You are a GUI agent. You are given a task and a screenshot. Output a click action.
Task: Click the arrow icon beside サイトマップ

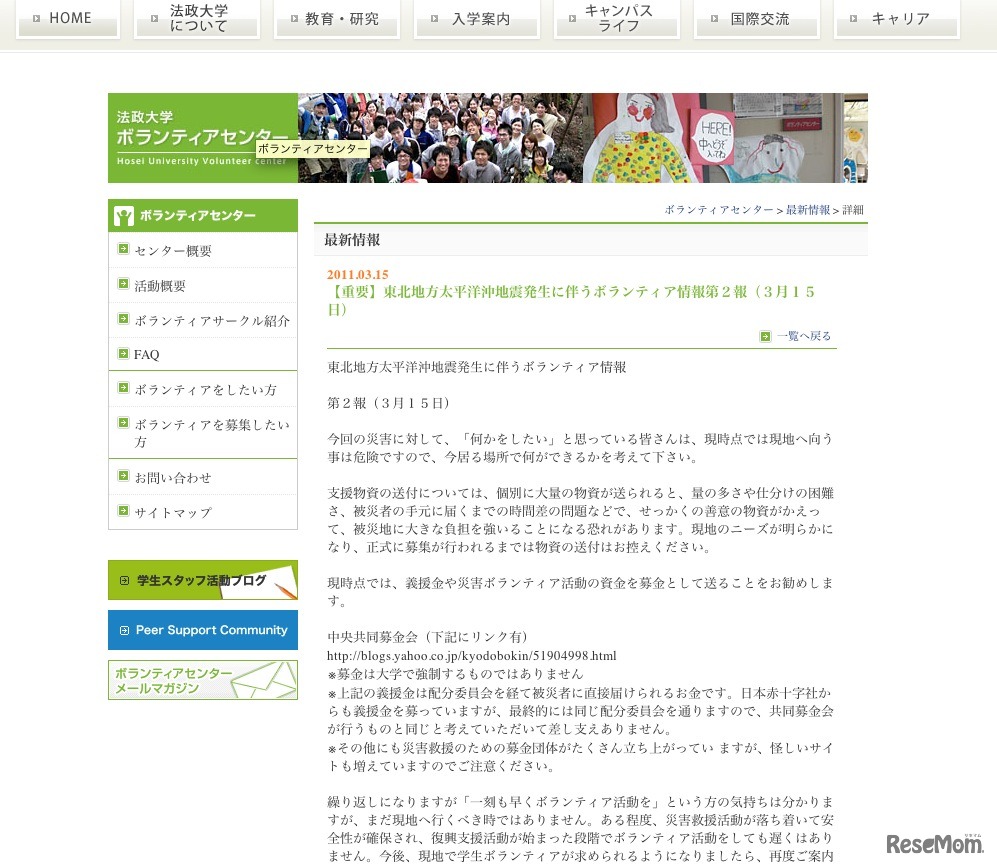point(123,512)
